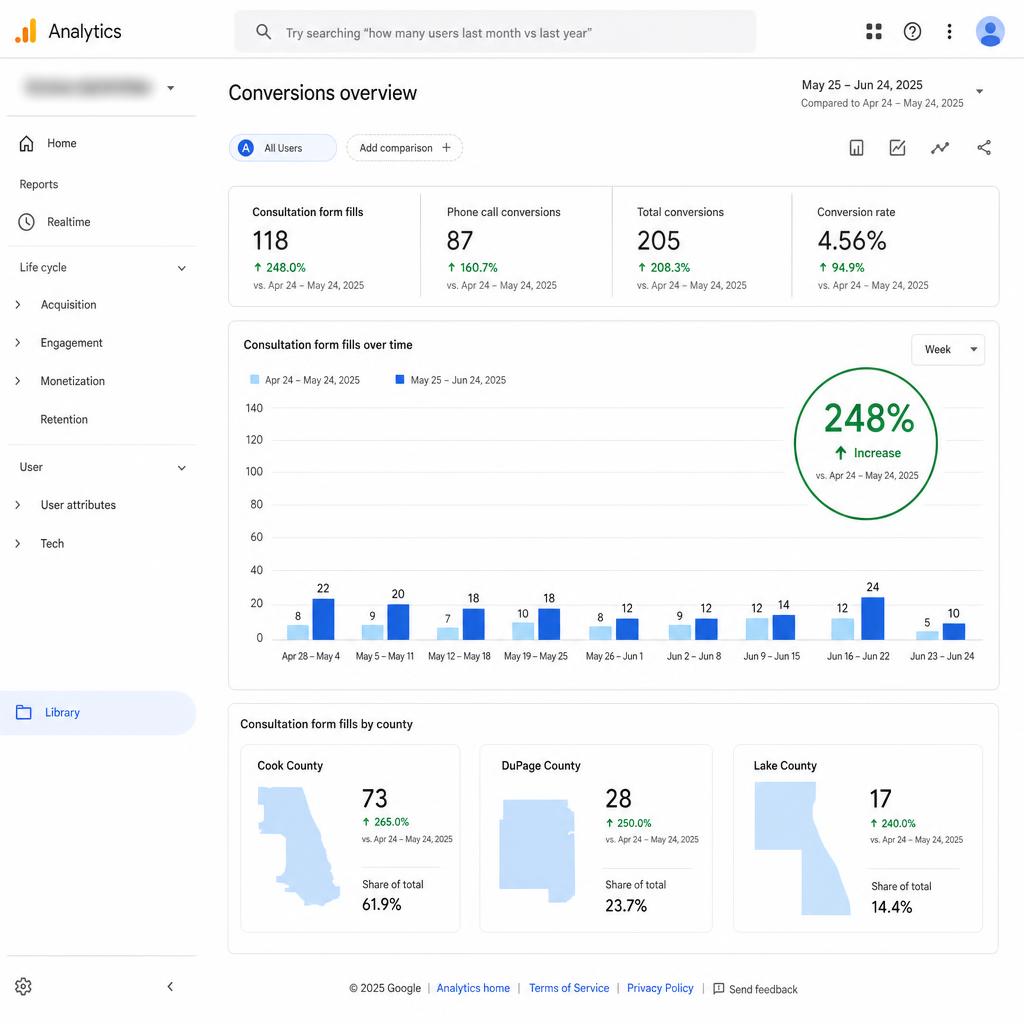Click the light blue Apr 24 legend swatch
The image size is (1024, 1024).
255,379
